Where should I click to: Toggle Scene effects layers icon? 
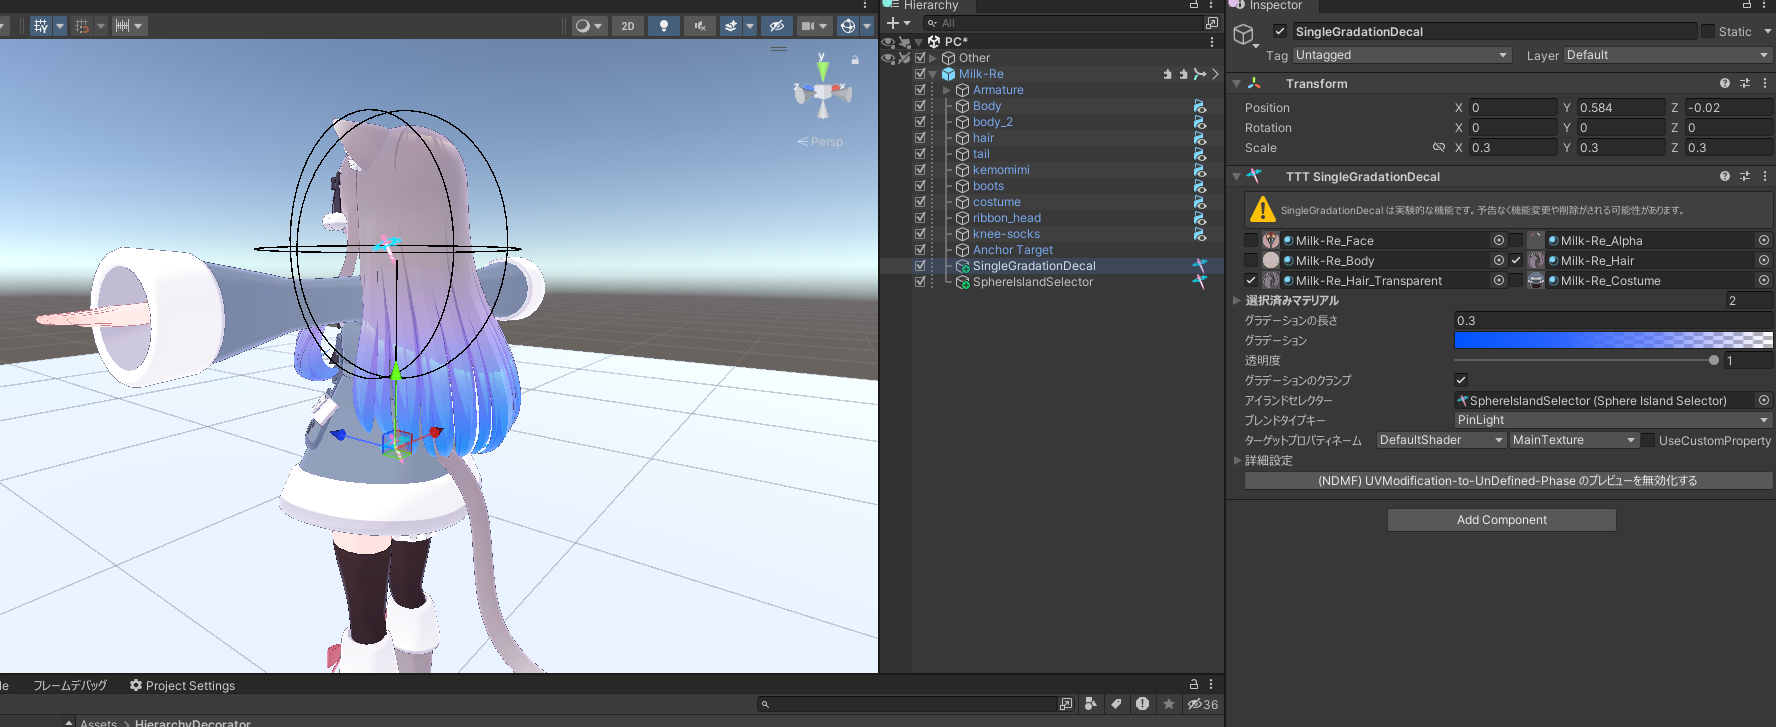[x=731, y=26]
